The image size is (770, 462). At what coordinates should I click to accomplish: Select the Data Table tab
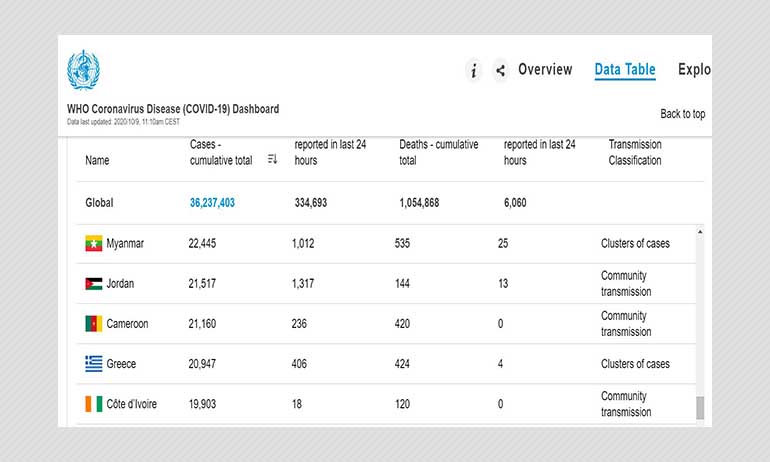pyautogui.click(x=625, y=70)
